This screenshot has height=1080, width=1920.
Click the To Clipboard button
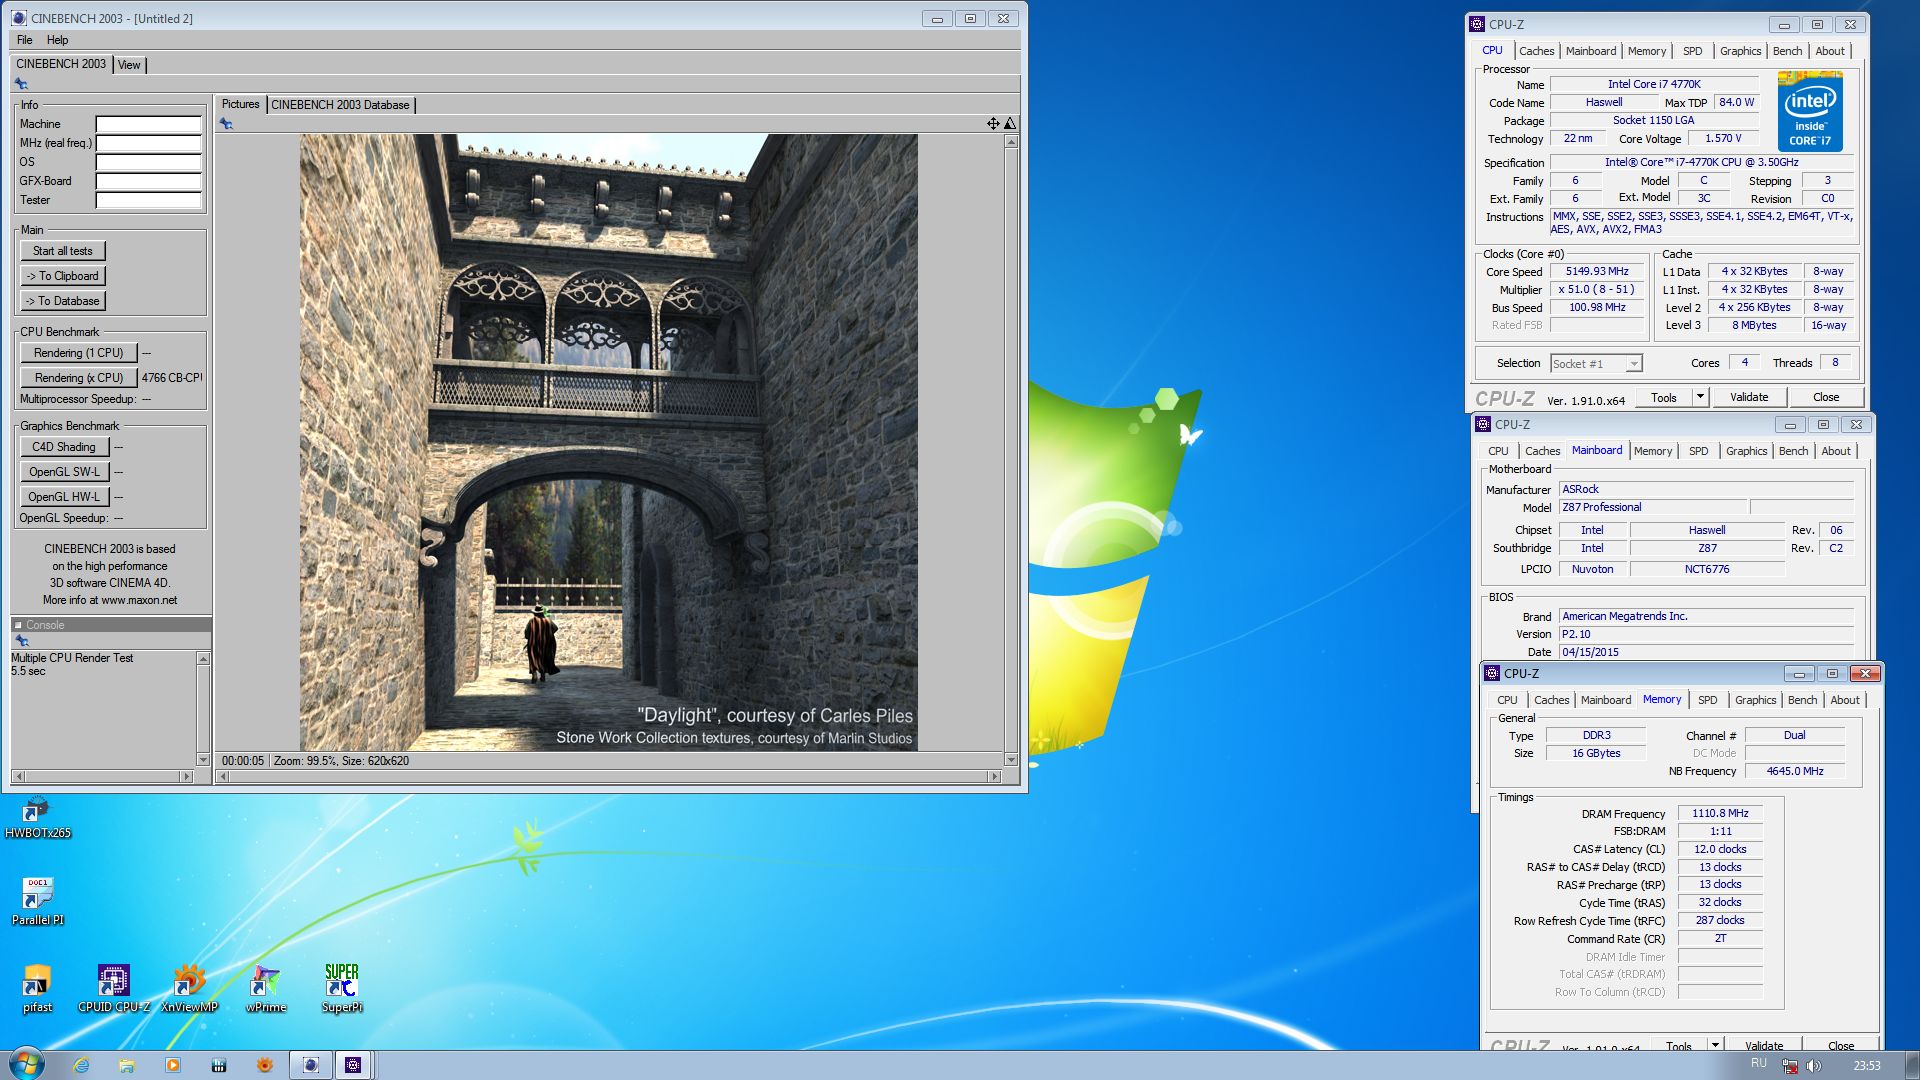click(x=62, y=276)
